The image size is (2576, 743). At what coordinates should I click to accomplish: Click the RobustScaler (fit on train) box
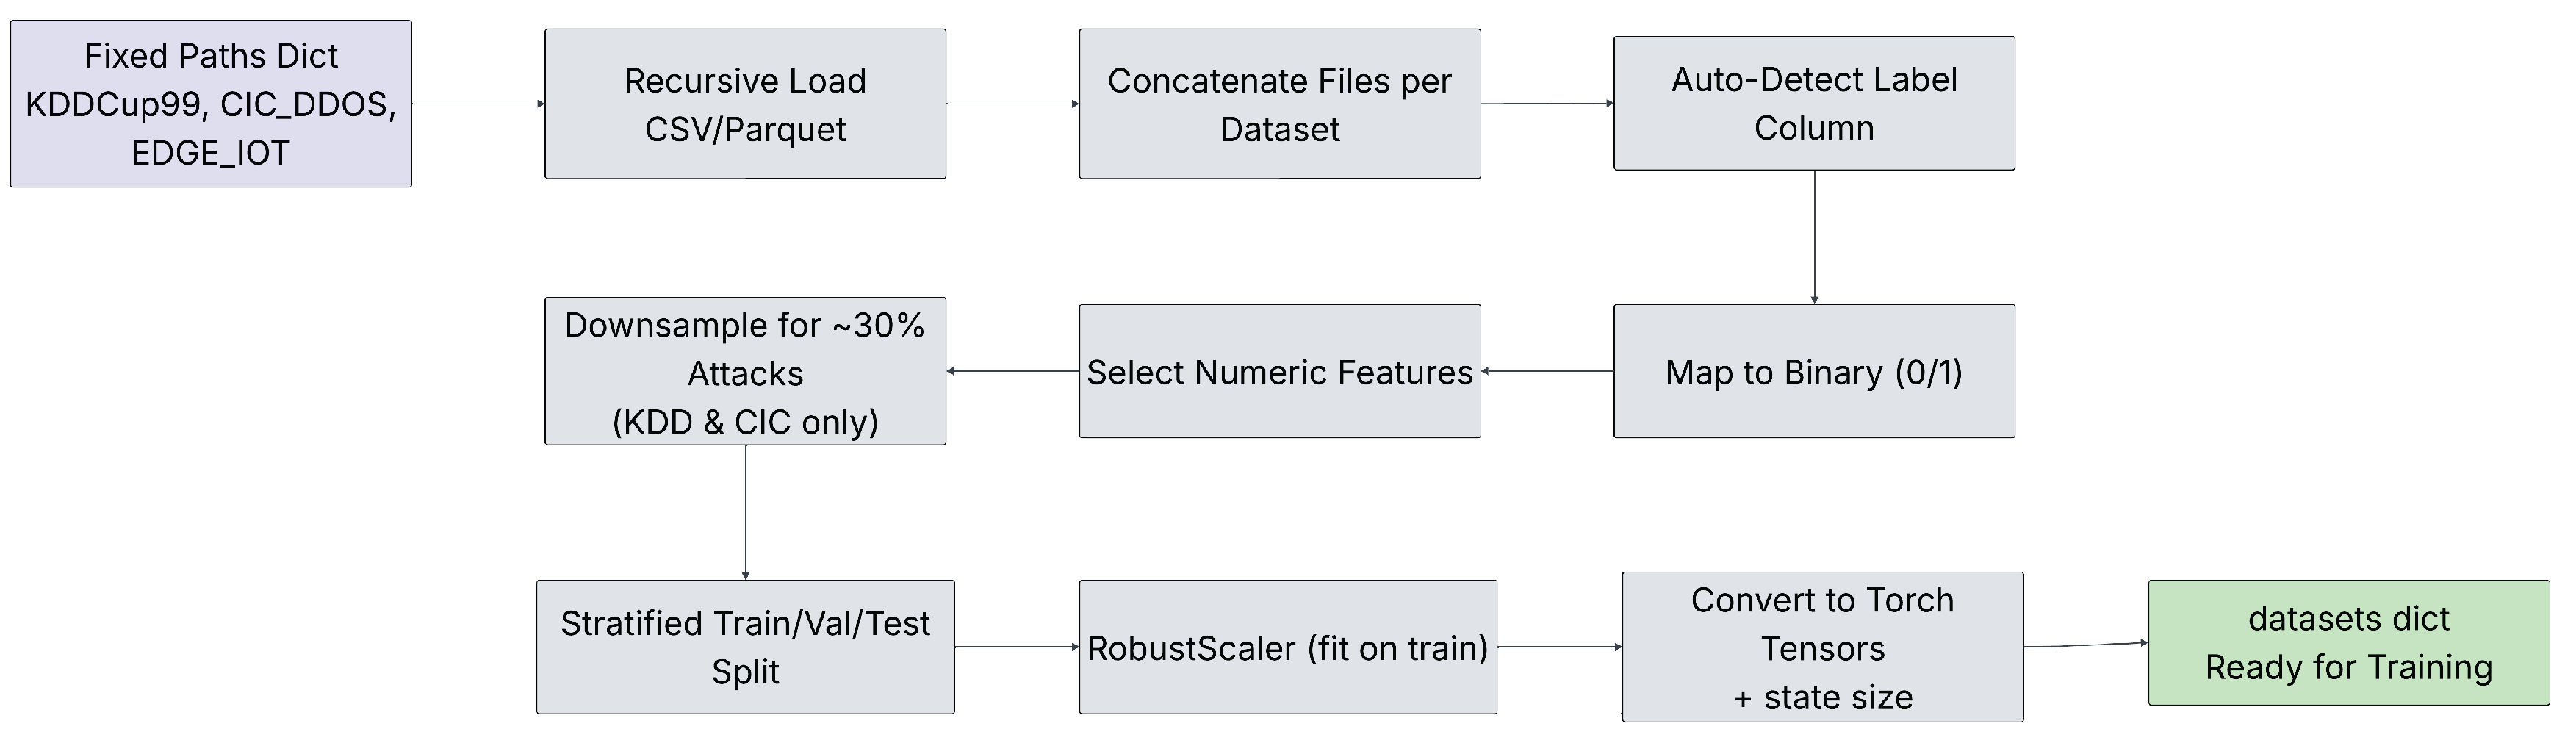(x=1287, y=647)
